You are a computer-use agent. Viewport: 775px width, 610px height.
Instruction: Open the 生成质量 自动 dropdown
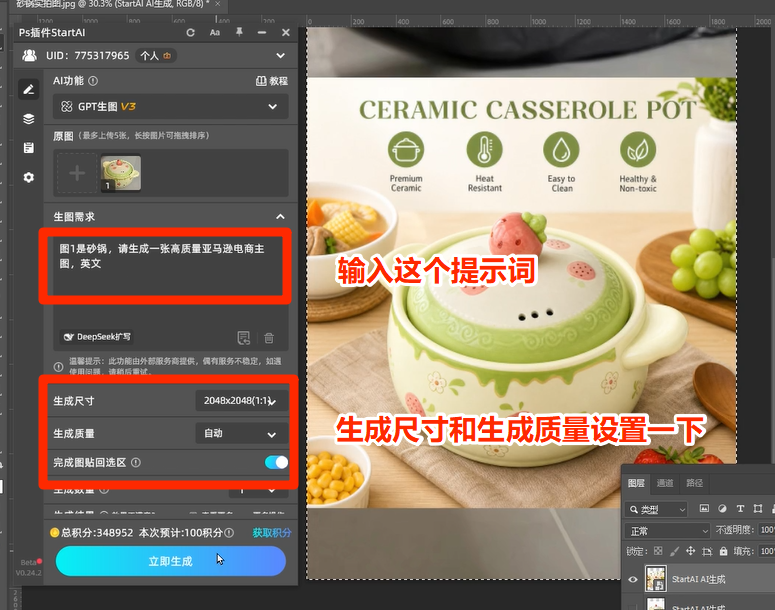point(242,434)
